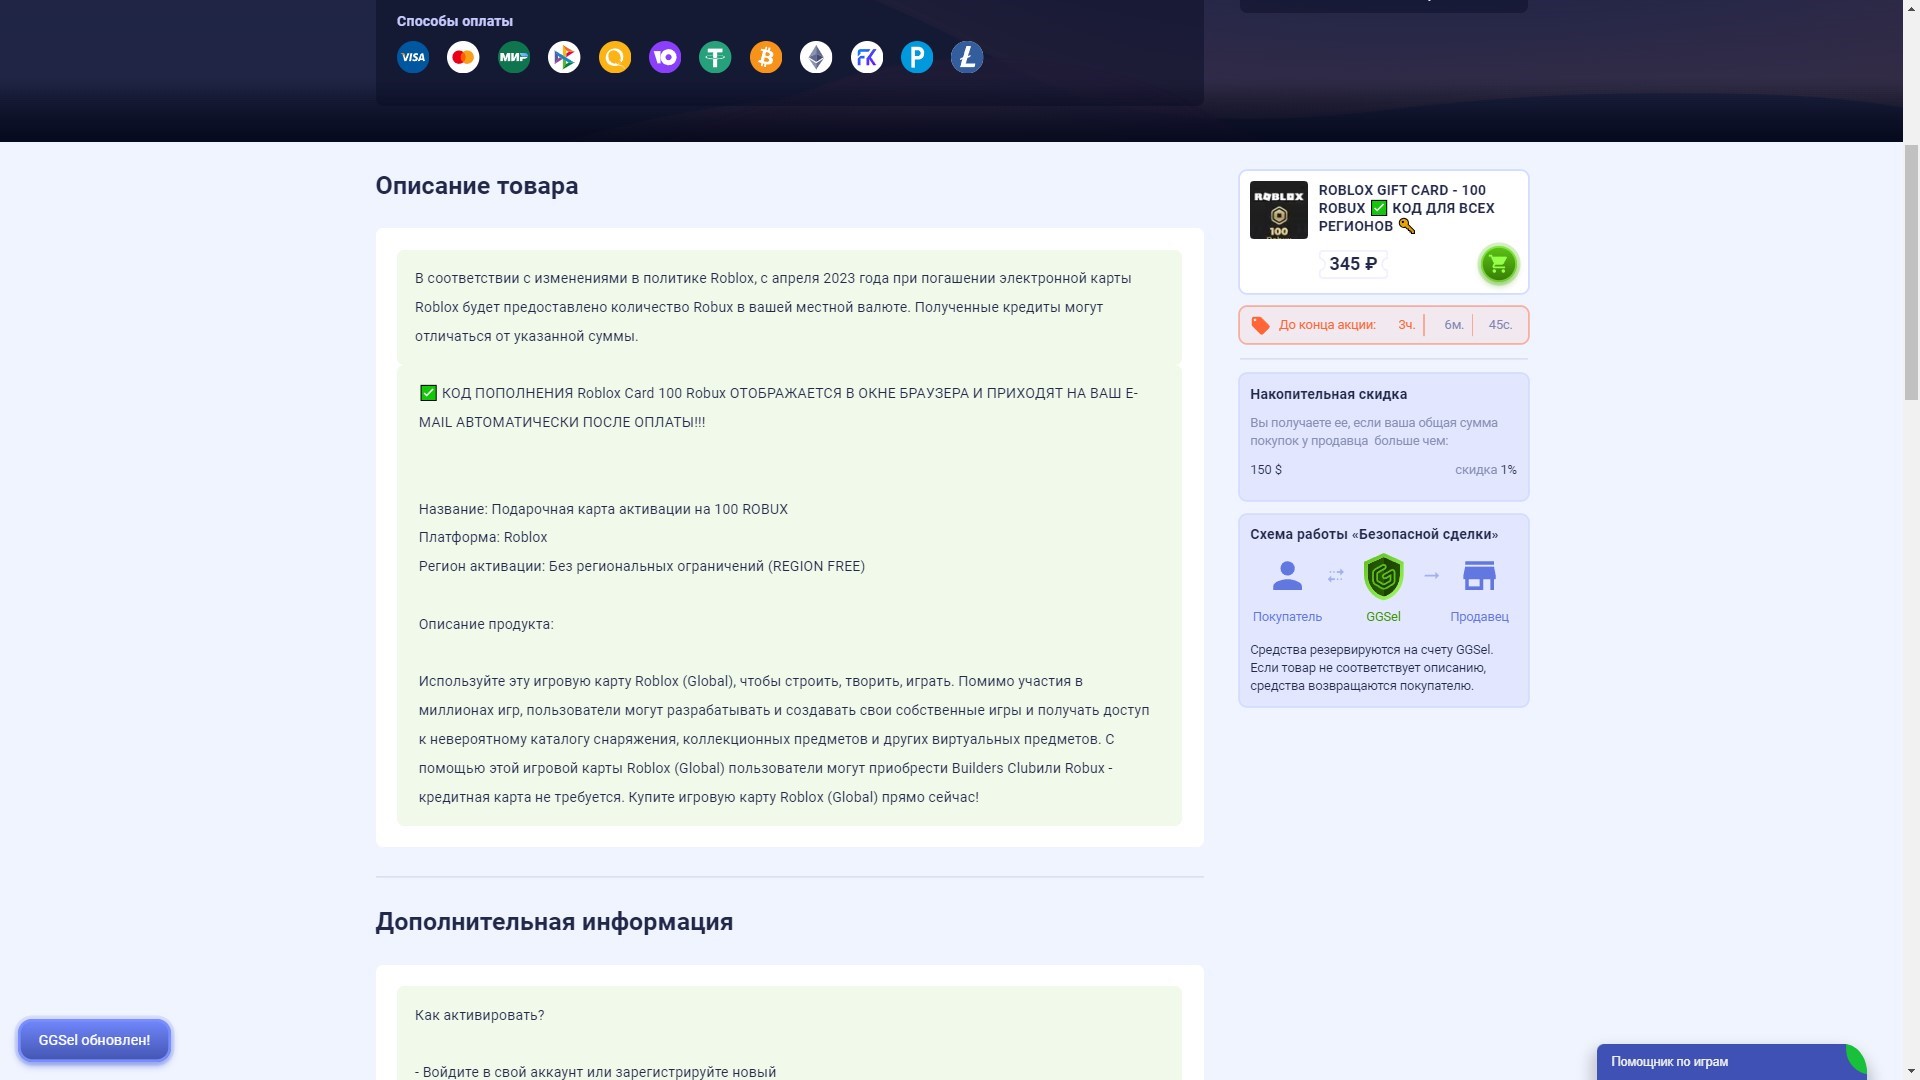Click the Ethereum payment icon

click(x=816, y=57)
